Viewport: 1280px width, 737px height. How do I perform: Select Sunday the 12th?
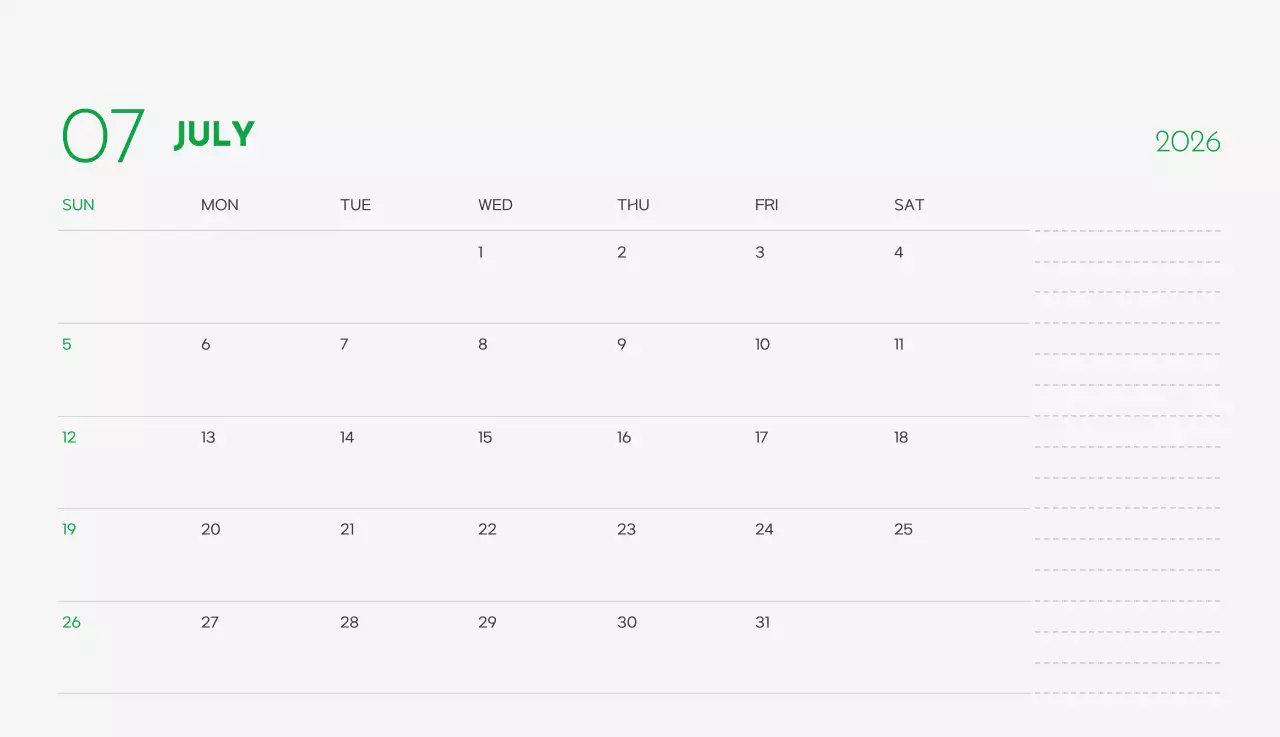(x=69, y=438)
